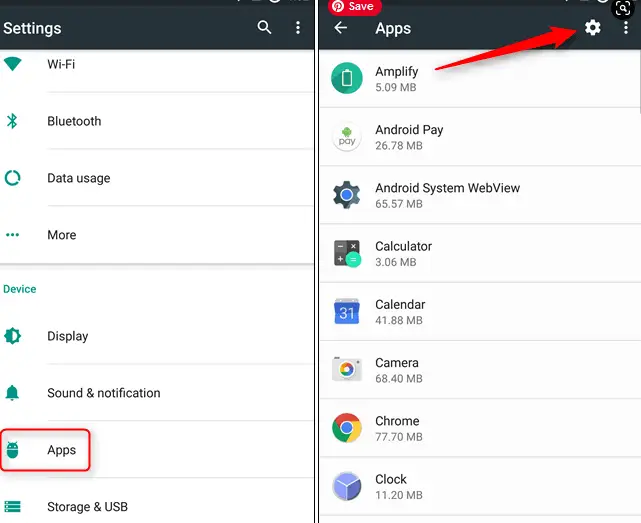The image size is (641, 523).
Task: Open Android System WebView details
Action: (x=480, y=195)
